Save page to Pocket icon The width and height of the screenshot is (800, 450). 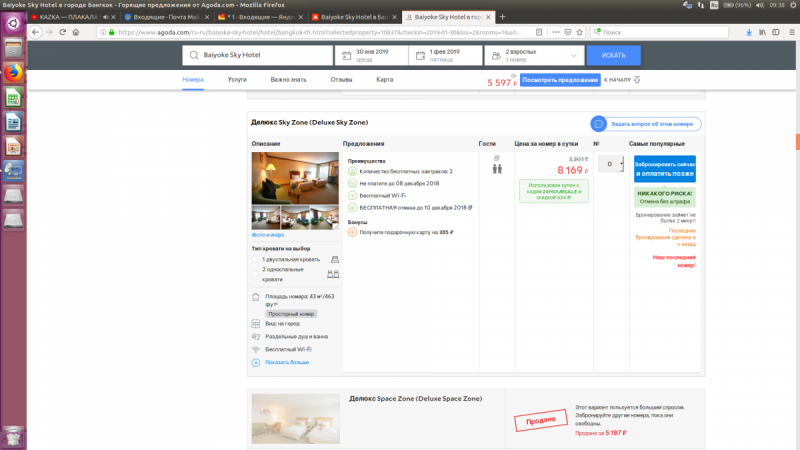coord(568,32)
